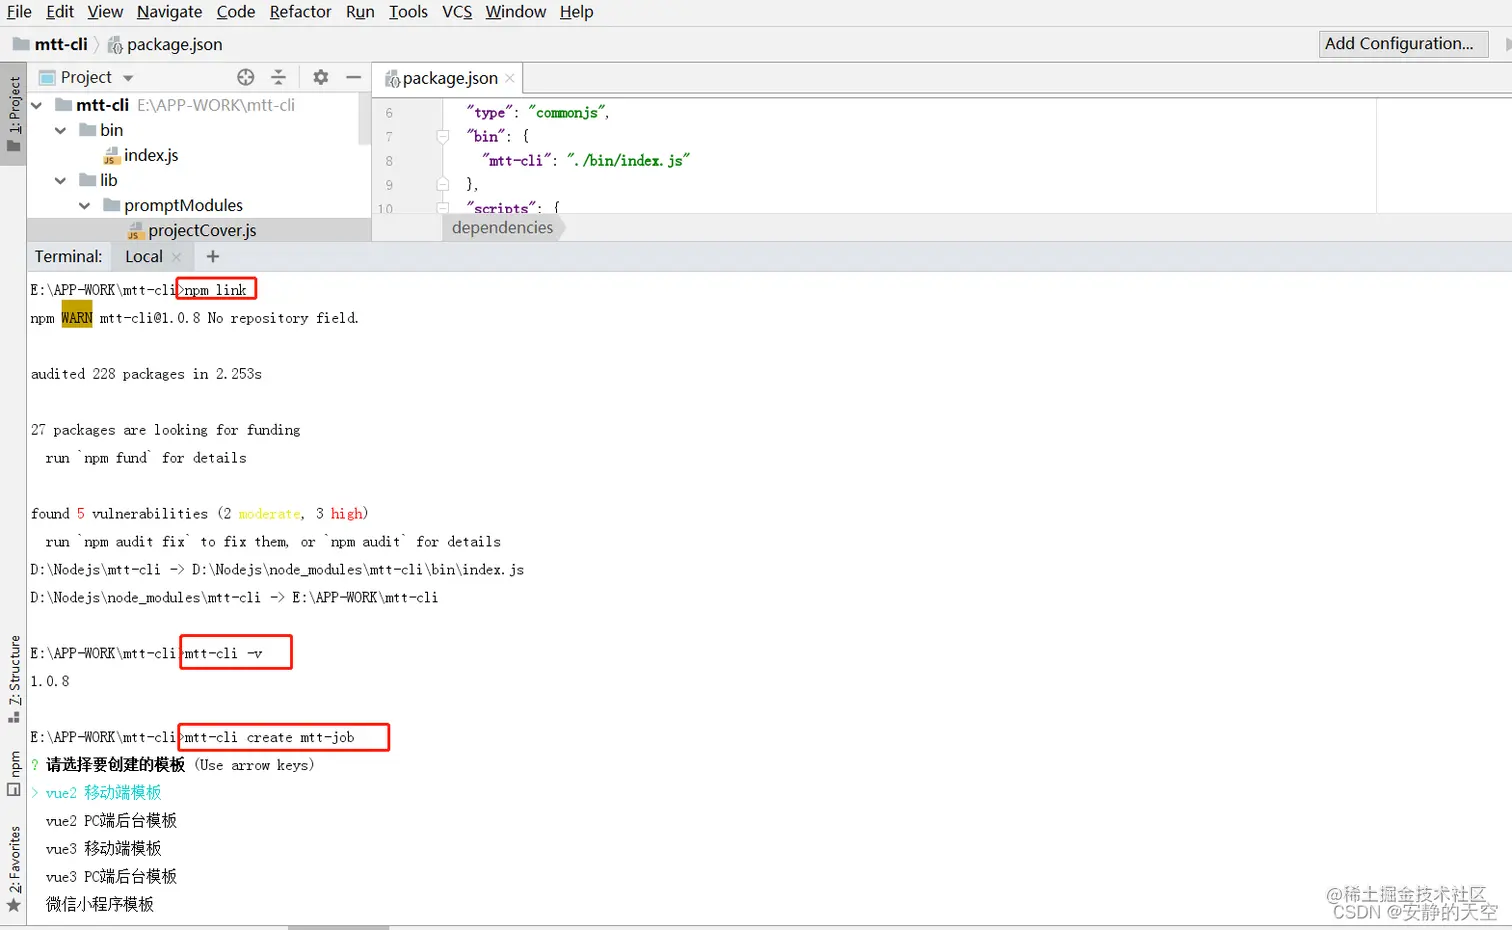Click the WARN label in terminal output
Screen dimensions: 1512x930
tap(77, 318)
